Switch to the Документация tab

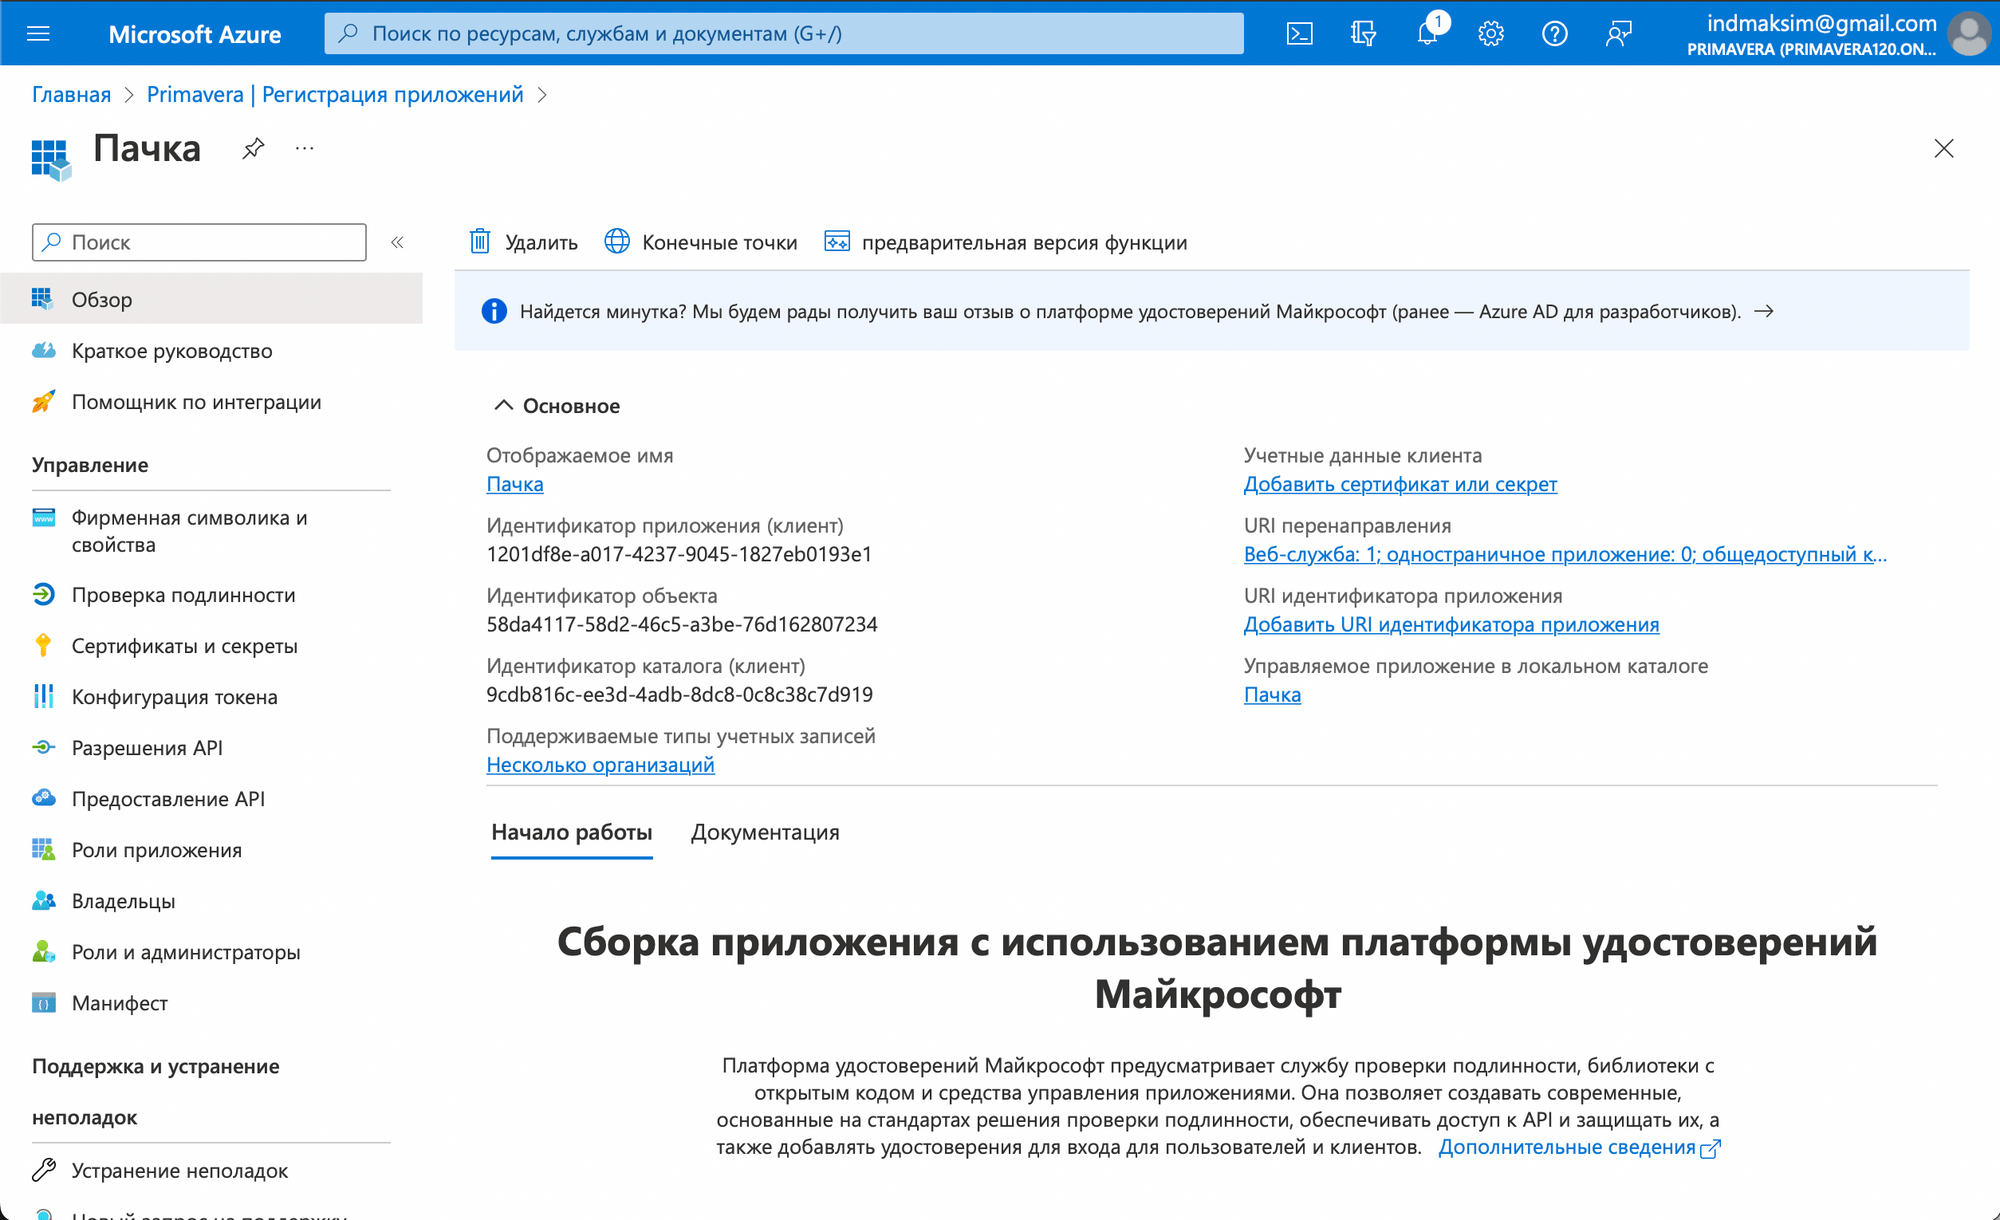(765, 832)
